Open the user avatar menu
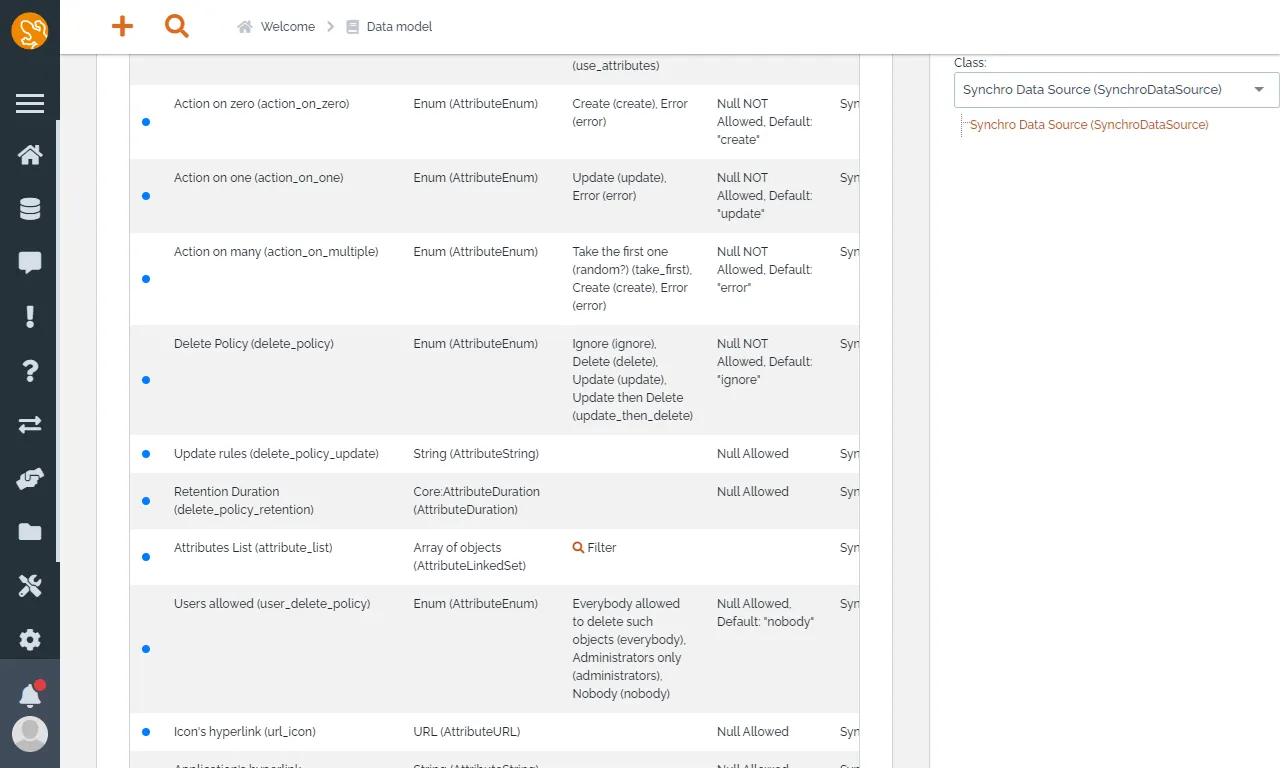The width and height of the screenshot is (1280, 768). point(30,734)
